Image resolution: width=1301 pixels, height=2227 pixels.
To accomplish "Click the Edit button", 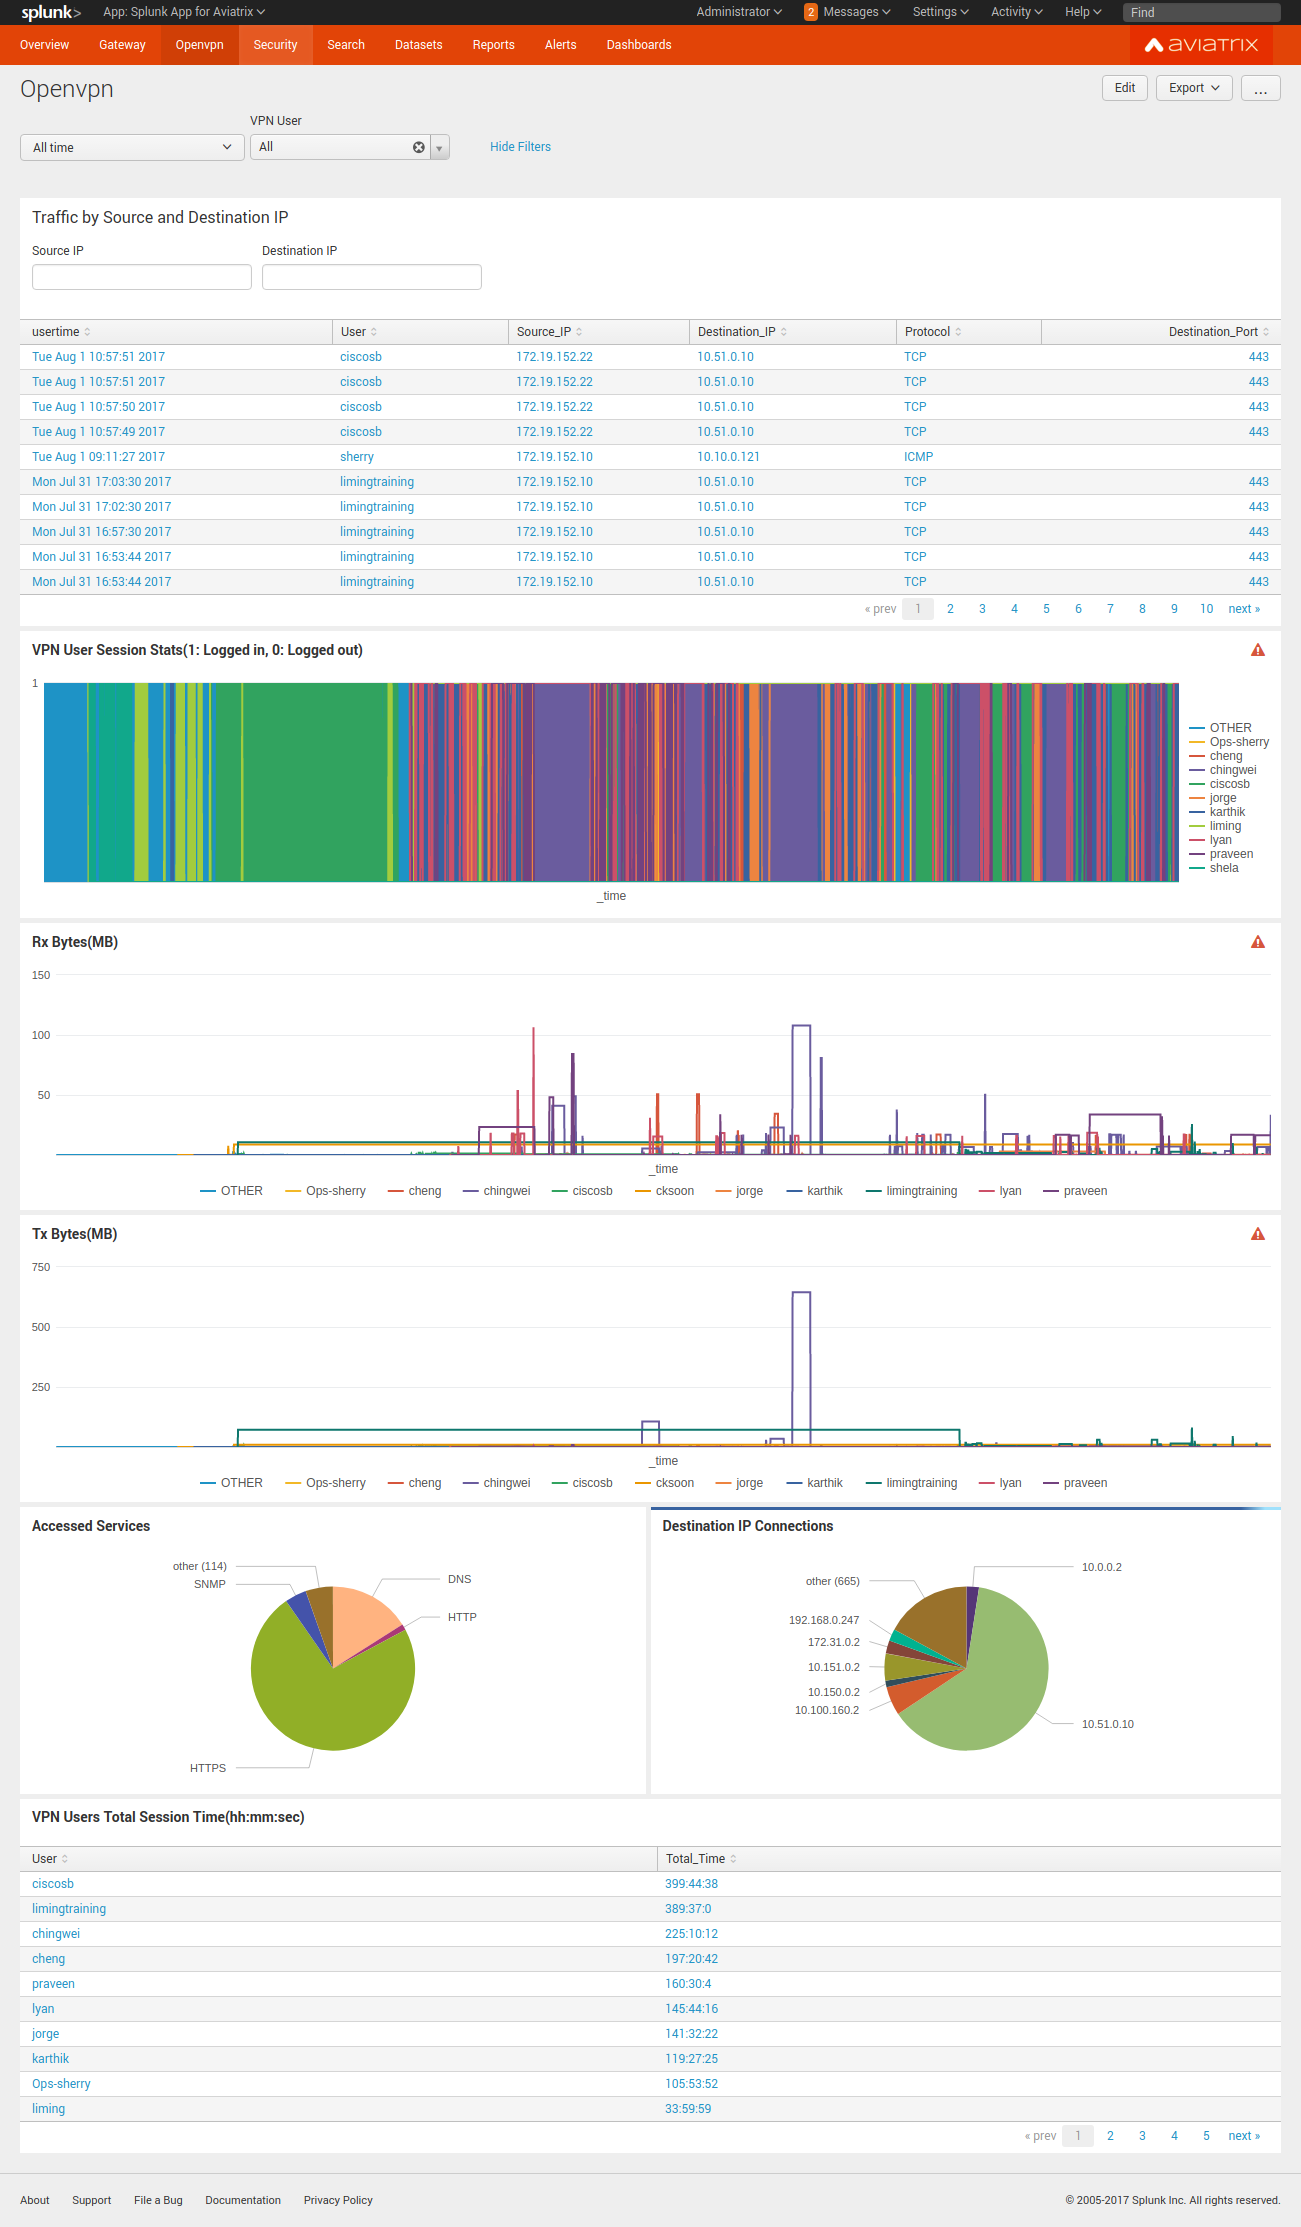I will point(1125,88).
